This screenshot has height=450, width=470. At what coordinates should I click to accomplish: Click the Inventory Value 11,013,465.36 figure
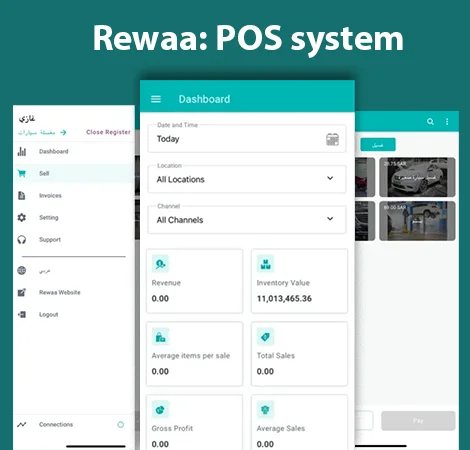[284, 298]
